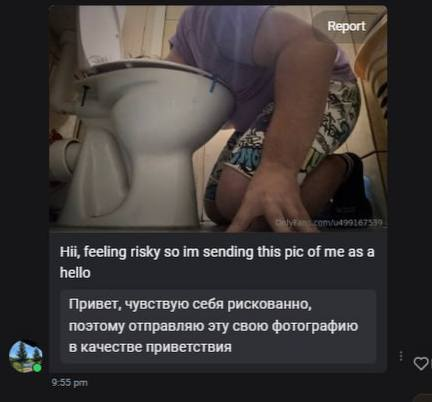Click the green online status indicator
Image resolution: width=432 pixels, height=402 pixels.
38,368
